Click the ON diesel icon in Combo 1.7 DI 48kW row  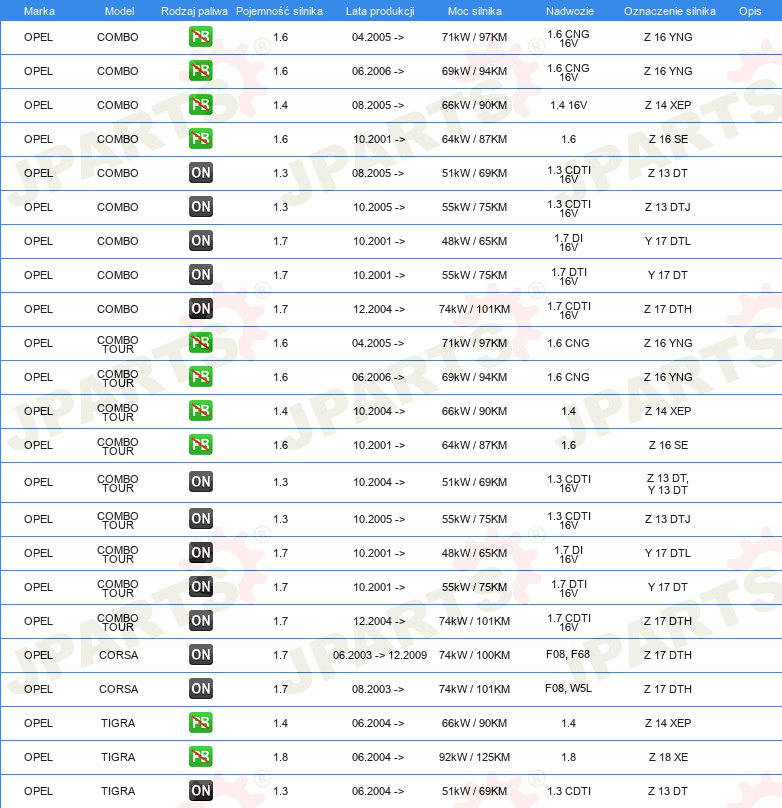coord(200,241)
